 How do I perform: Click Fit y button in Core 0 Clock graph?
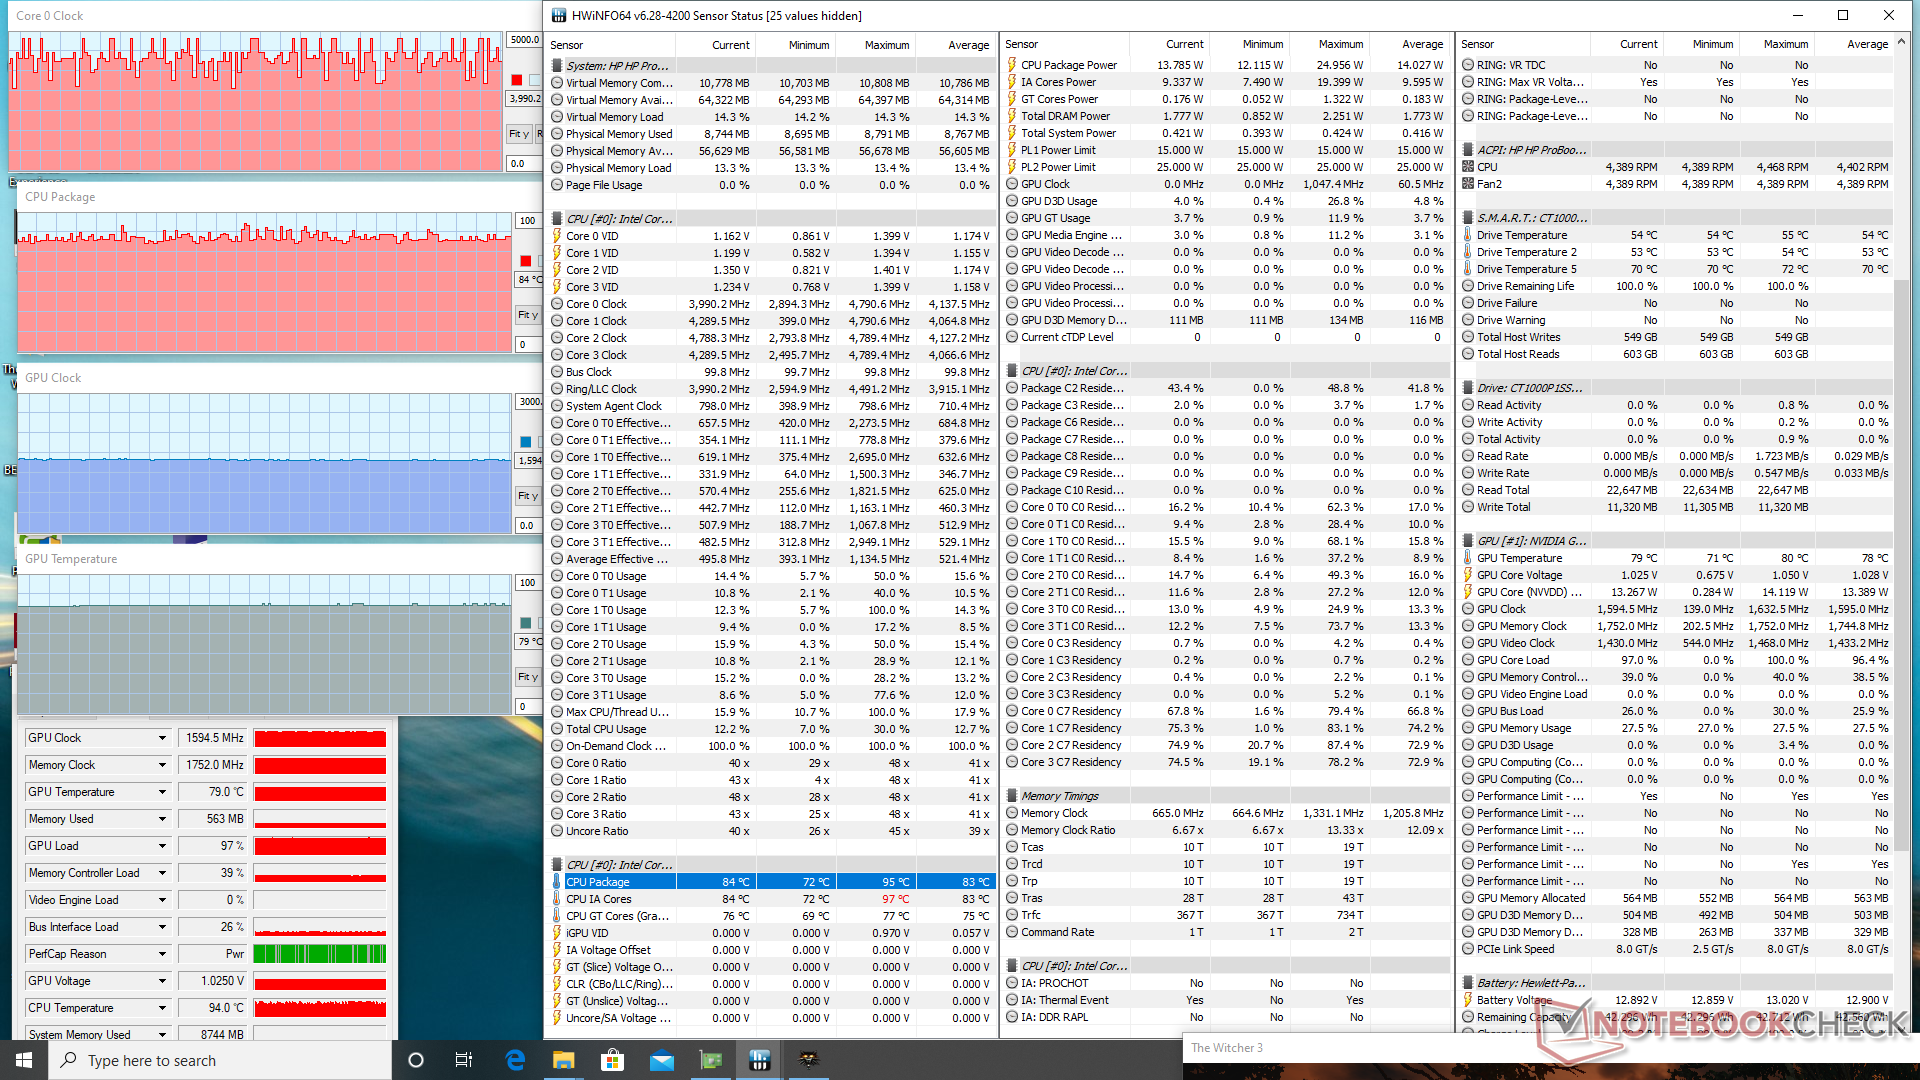(519, 134)
